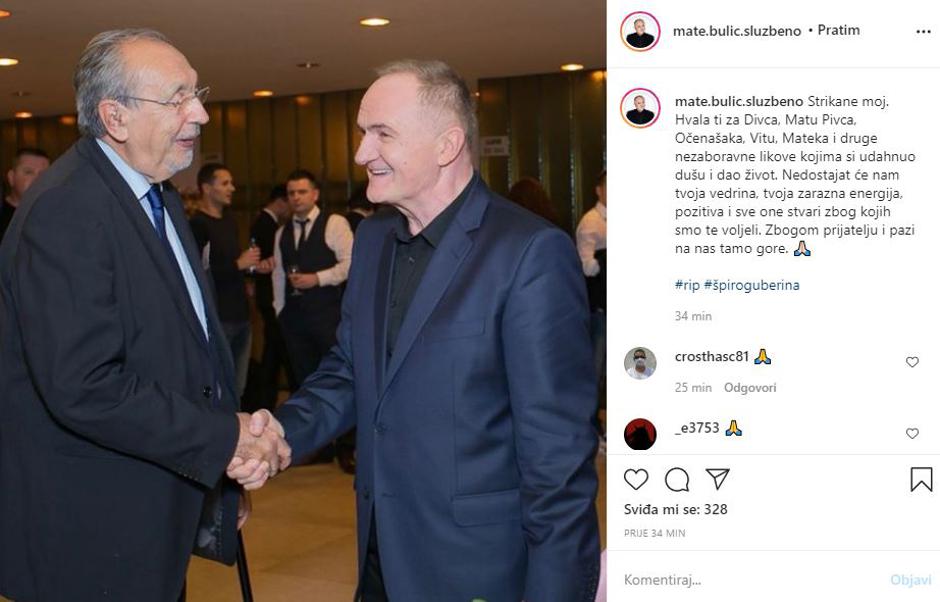Open crosthasc81's profile avatar
This screenshot has width=940, height=602.
coord(640,363)
